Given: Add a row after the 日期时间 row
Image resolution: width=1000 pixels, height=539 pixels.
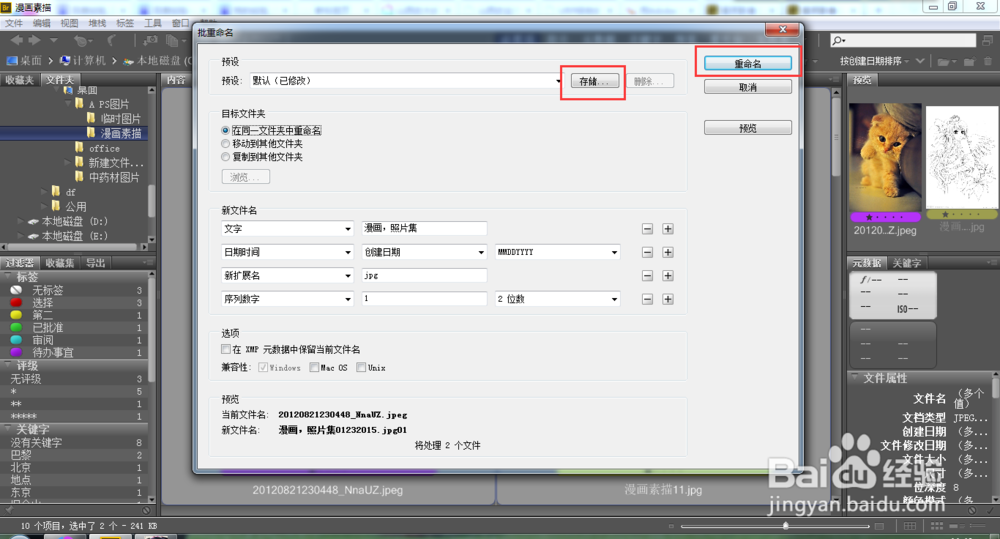Looking at the screenshot, I should [x=668, y=253].
